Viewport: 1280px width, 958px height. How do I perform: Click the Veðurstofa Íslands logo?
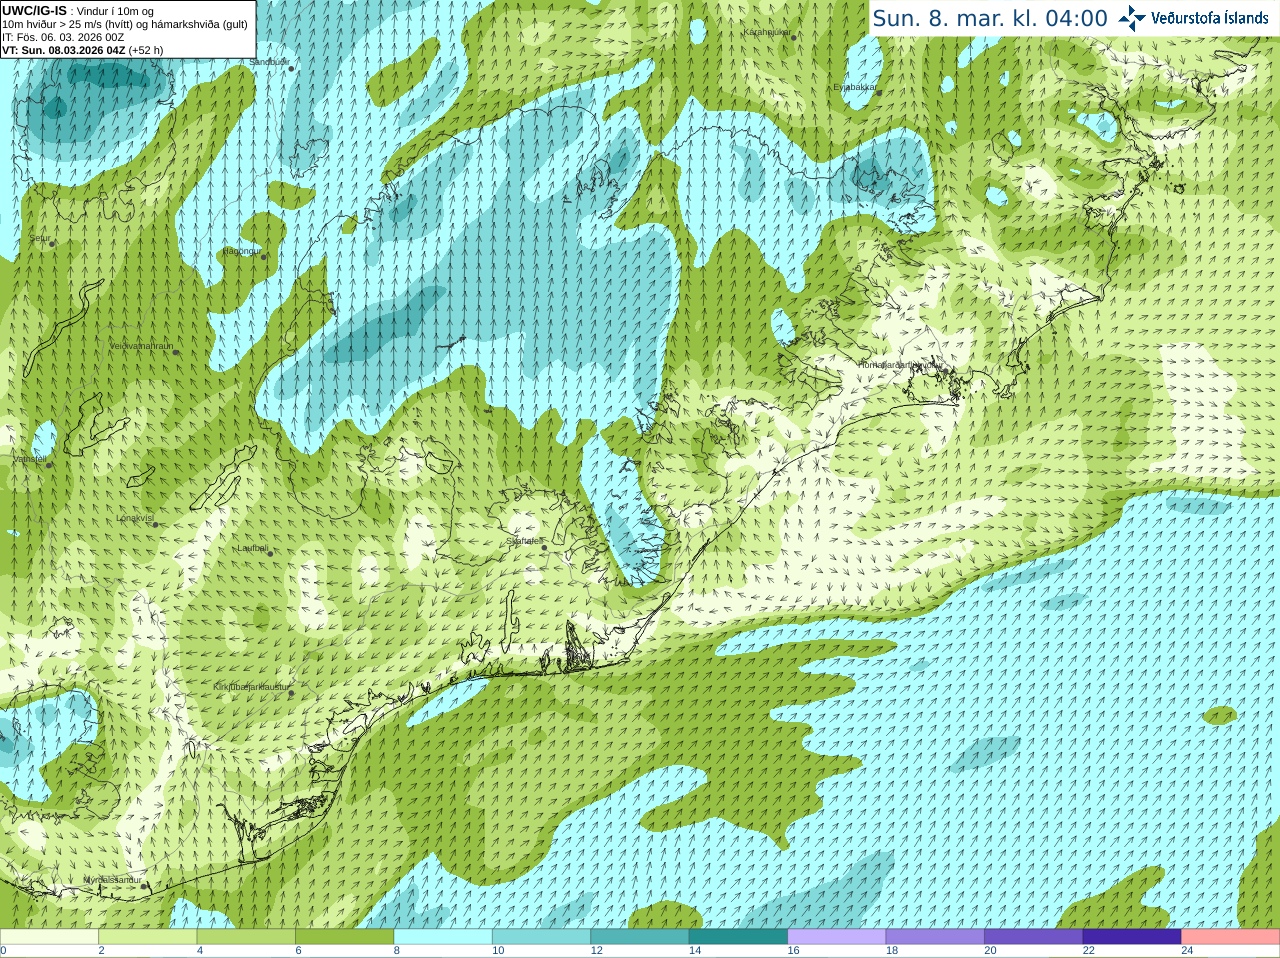pyautogui.click(x=1194, y=18)
